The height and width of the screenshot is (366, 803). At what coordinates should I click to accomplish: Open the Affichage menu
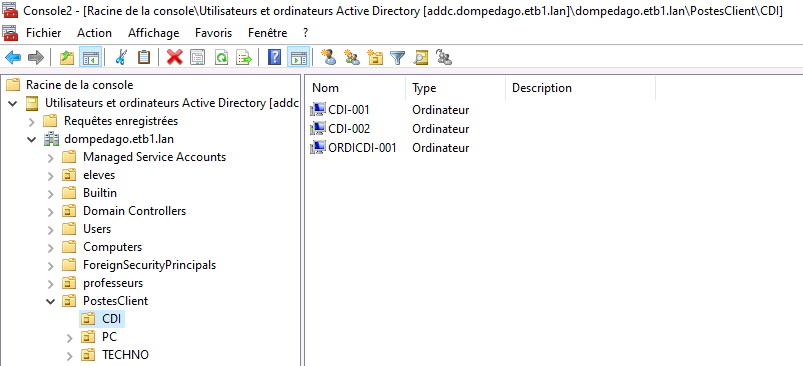click(154, 33)
